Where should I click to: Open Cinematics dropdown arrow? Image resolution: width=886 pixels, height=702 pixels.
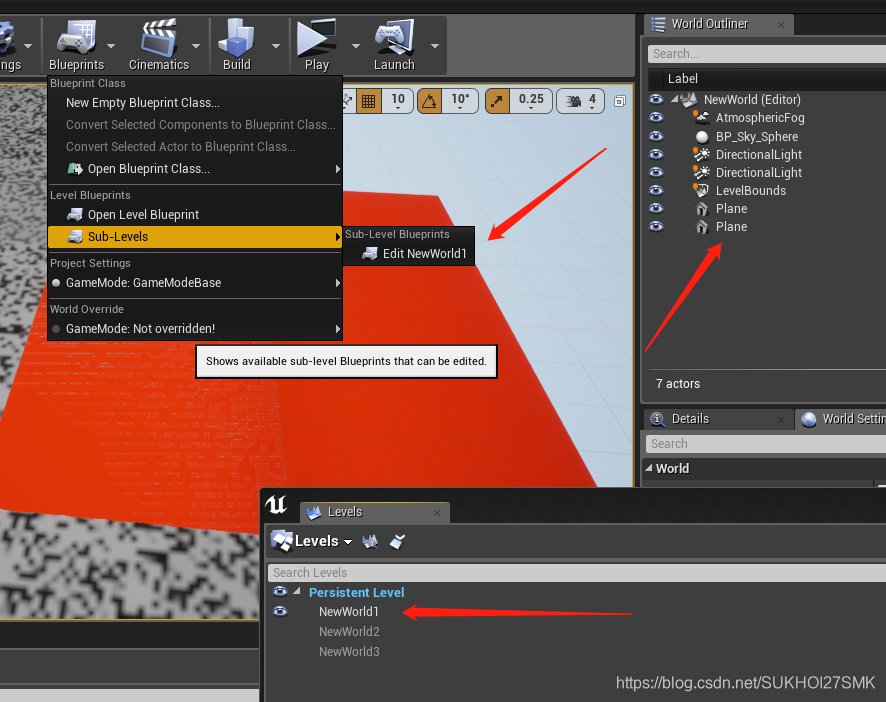coord(196,46)
